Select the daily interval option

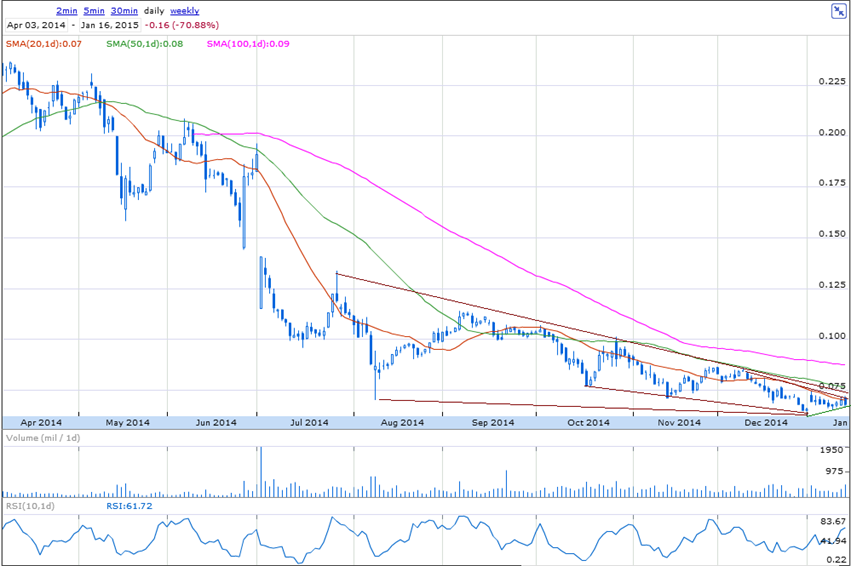click(153, 9)
